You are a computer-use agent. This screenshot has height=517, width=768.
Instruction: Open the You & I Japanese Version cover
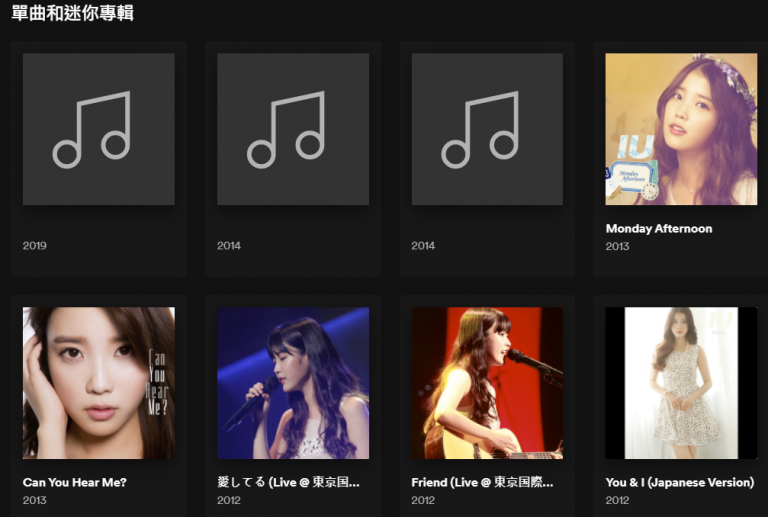[681, 383]
